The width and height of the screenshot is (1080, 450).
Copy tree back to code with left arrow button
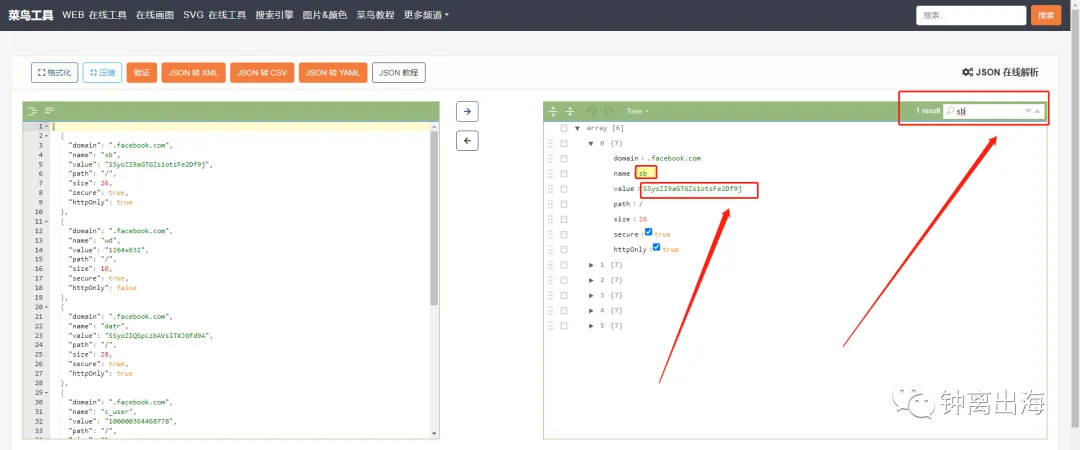coord(467,141)
